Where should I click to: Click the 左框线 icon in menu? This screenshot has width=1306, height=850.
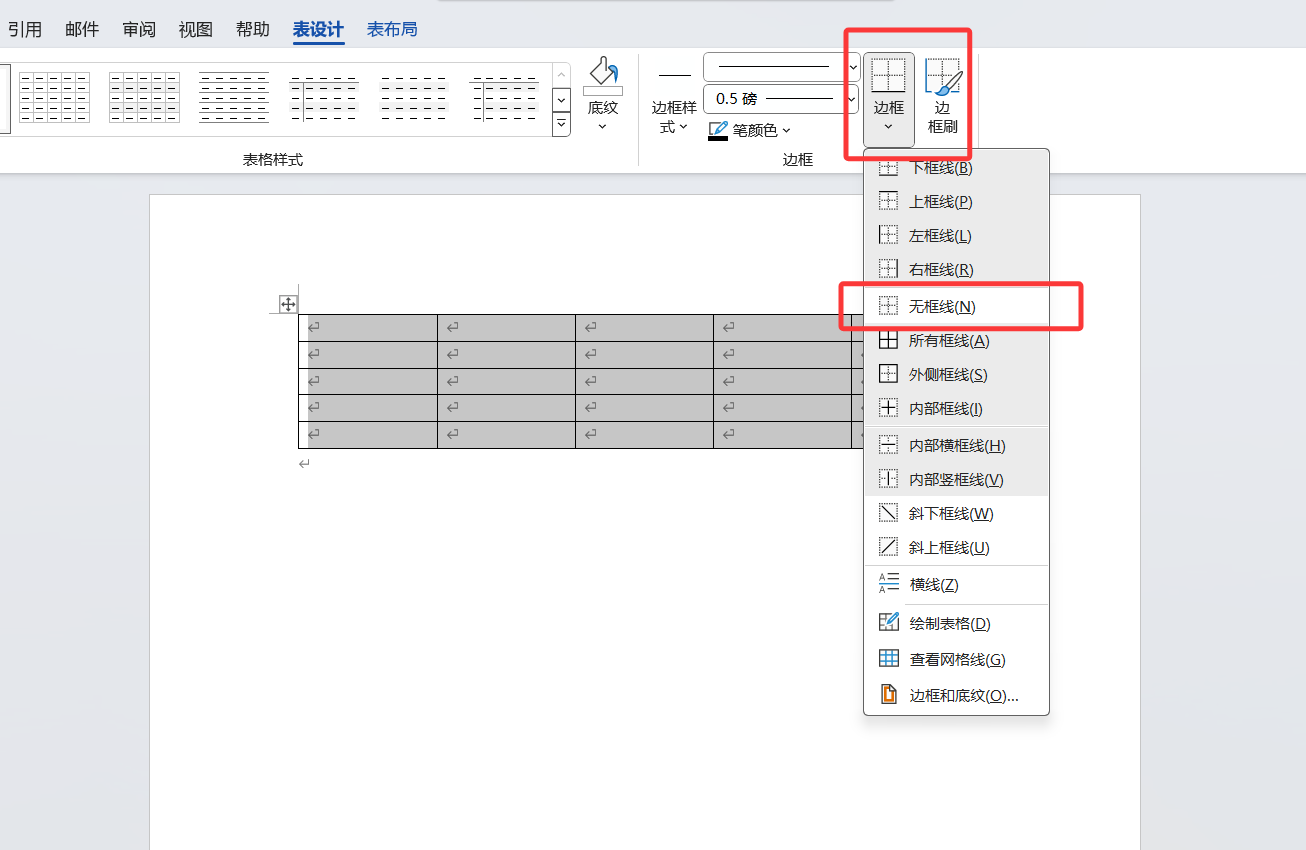coord(888,236)
